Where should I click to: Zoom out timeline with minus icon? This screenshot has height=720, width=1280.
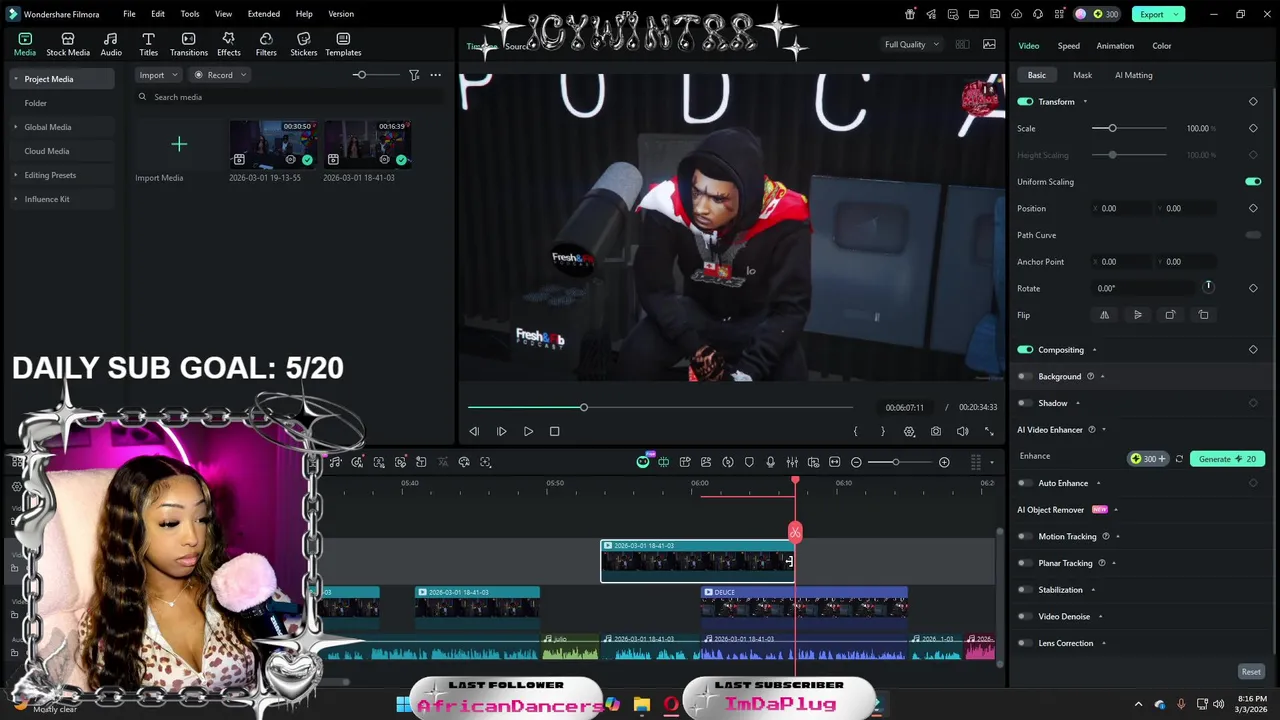[856, 462]
